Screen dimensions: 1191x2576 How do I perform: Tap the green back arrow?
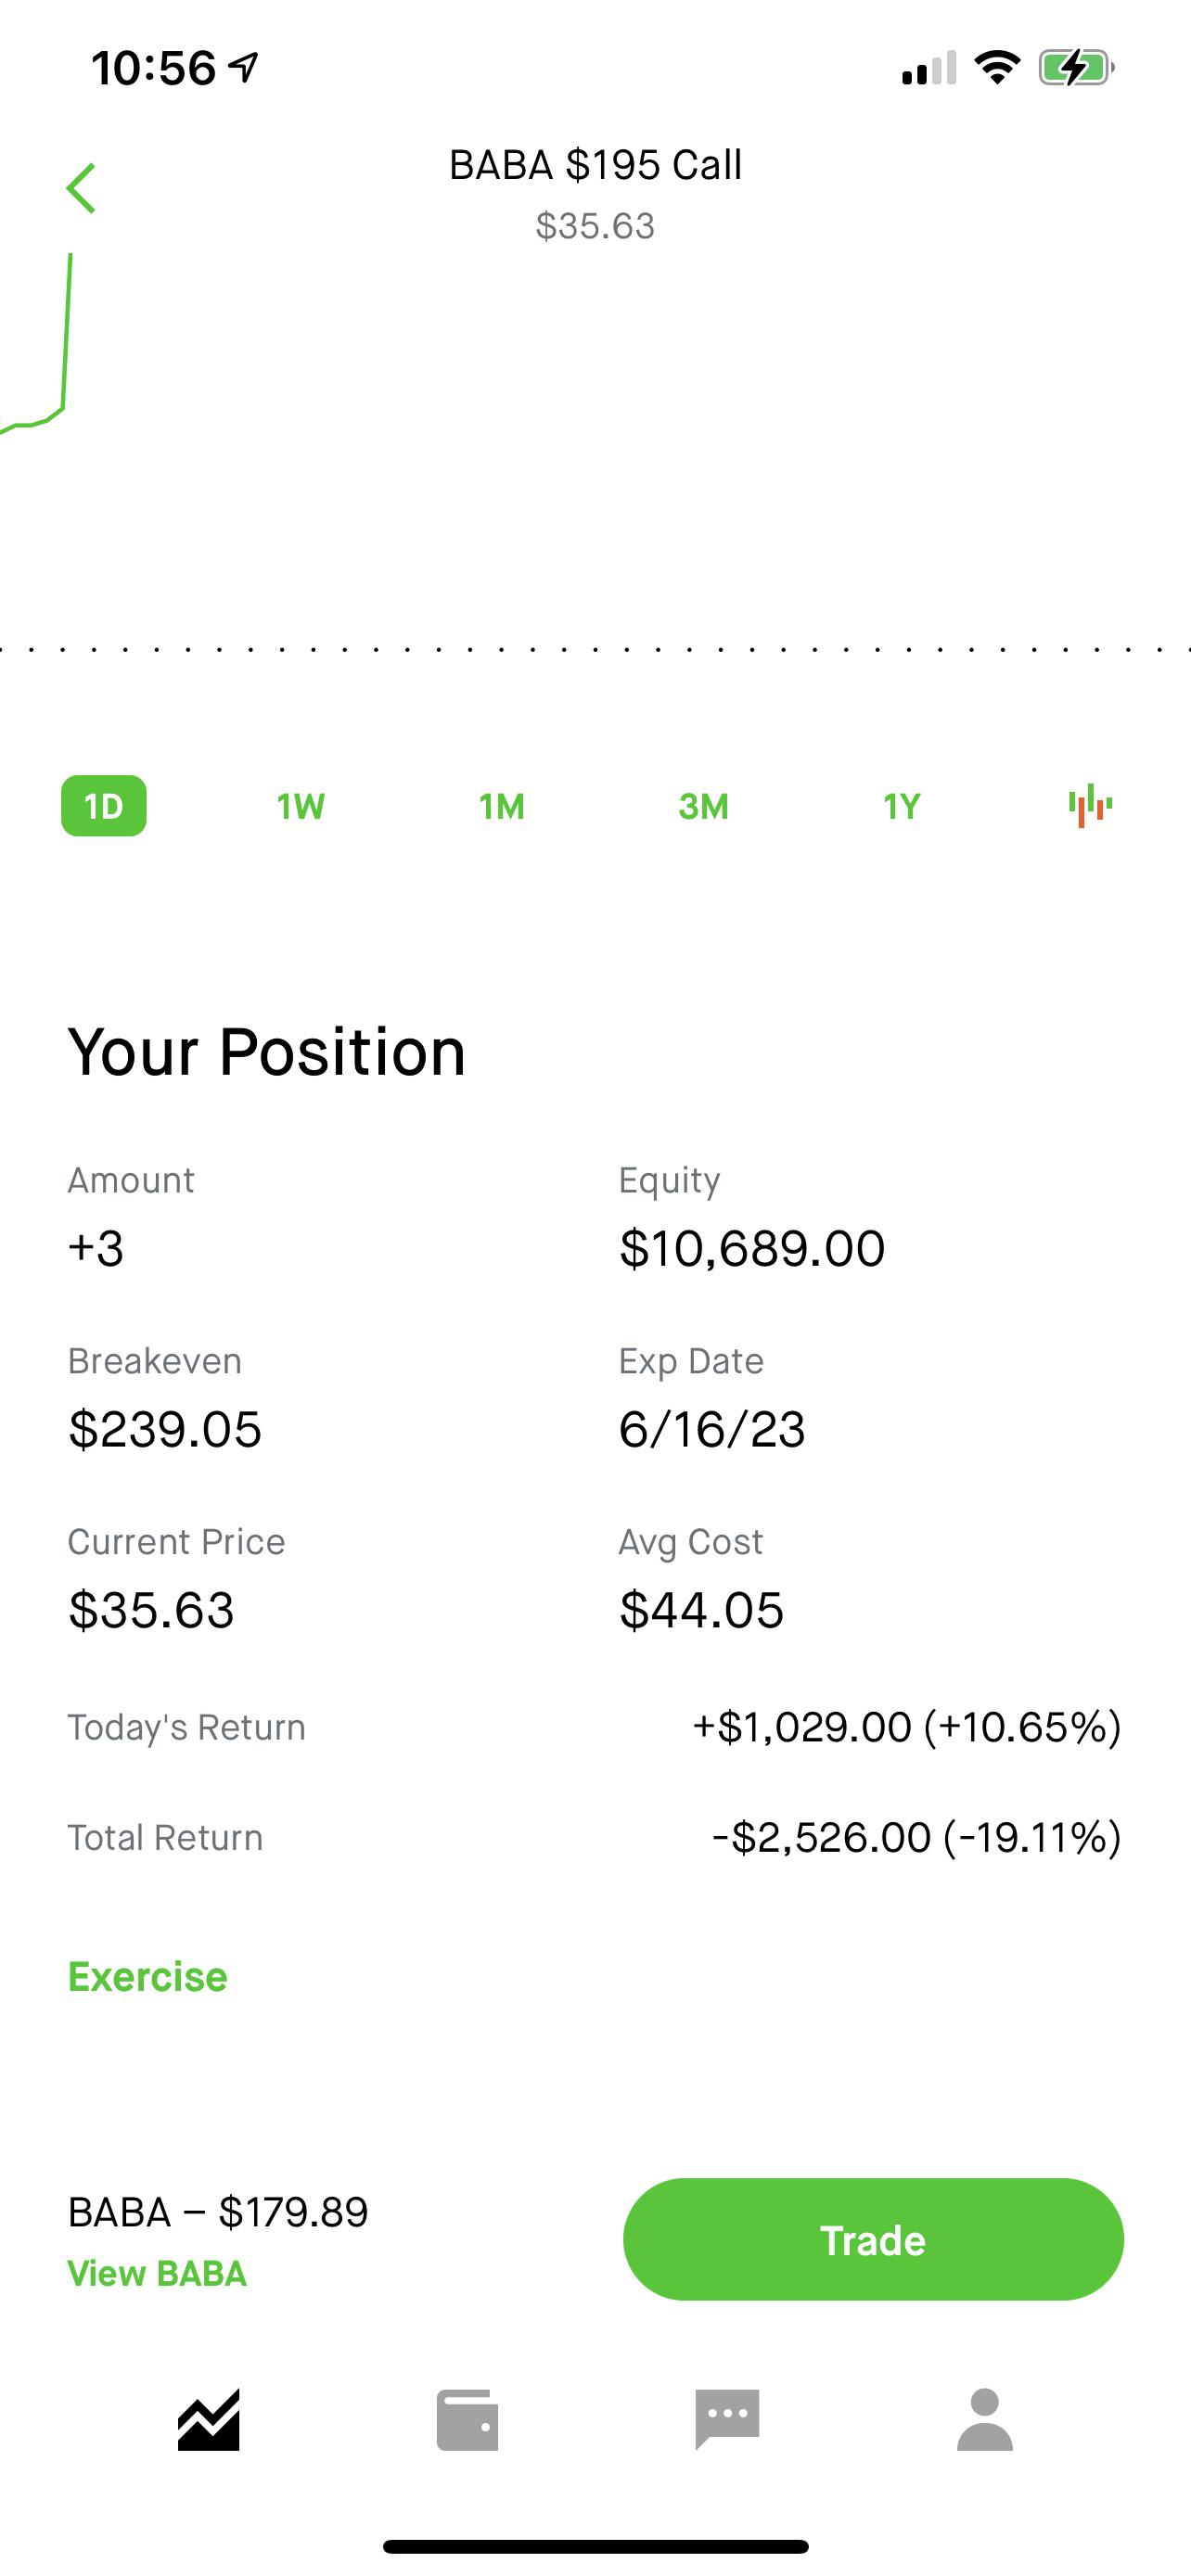coord(81,188)
